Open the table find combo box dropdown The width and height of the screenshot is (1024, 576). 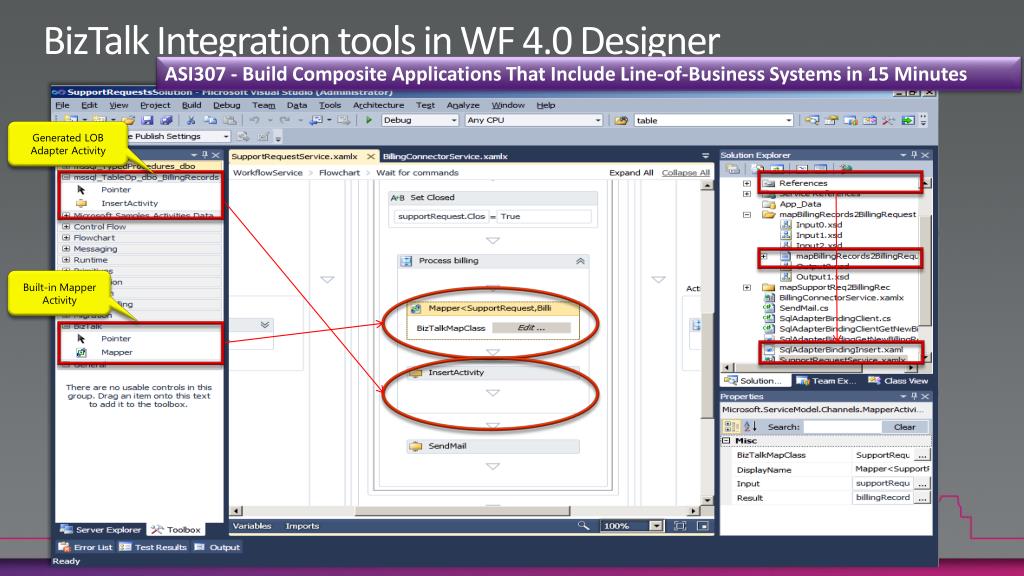[x=788, y=120]
